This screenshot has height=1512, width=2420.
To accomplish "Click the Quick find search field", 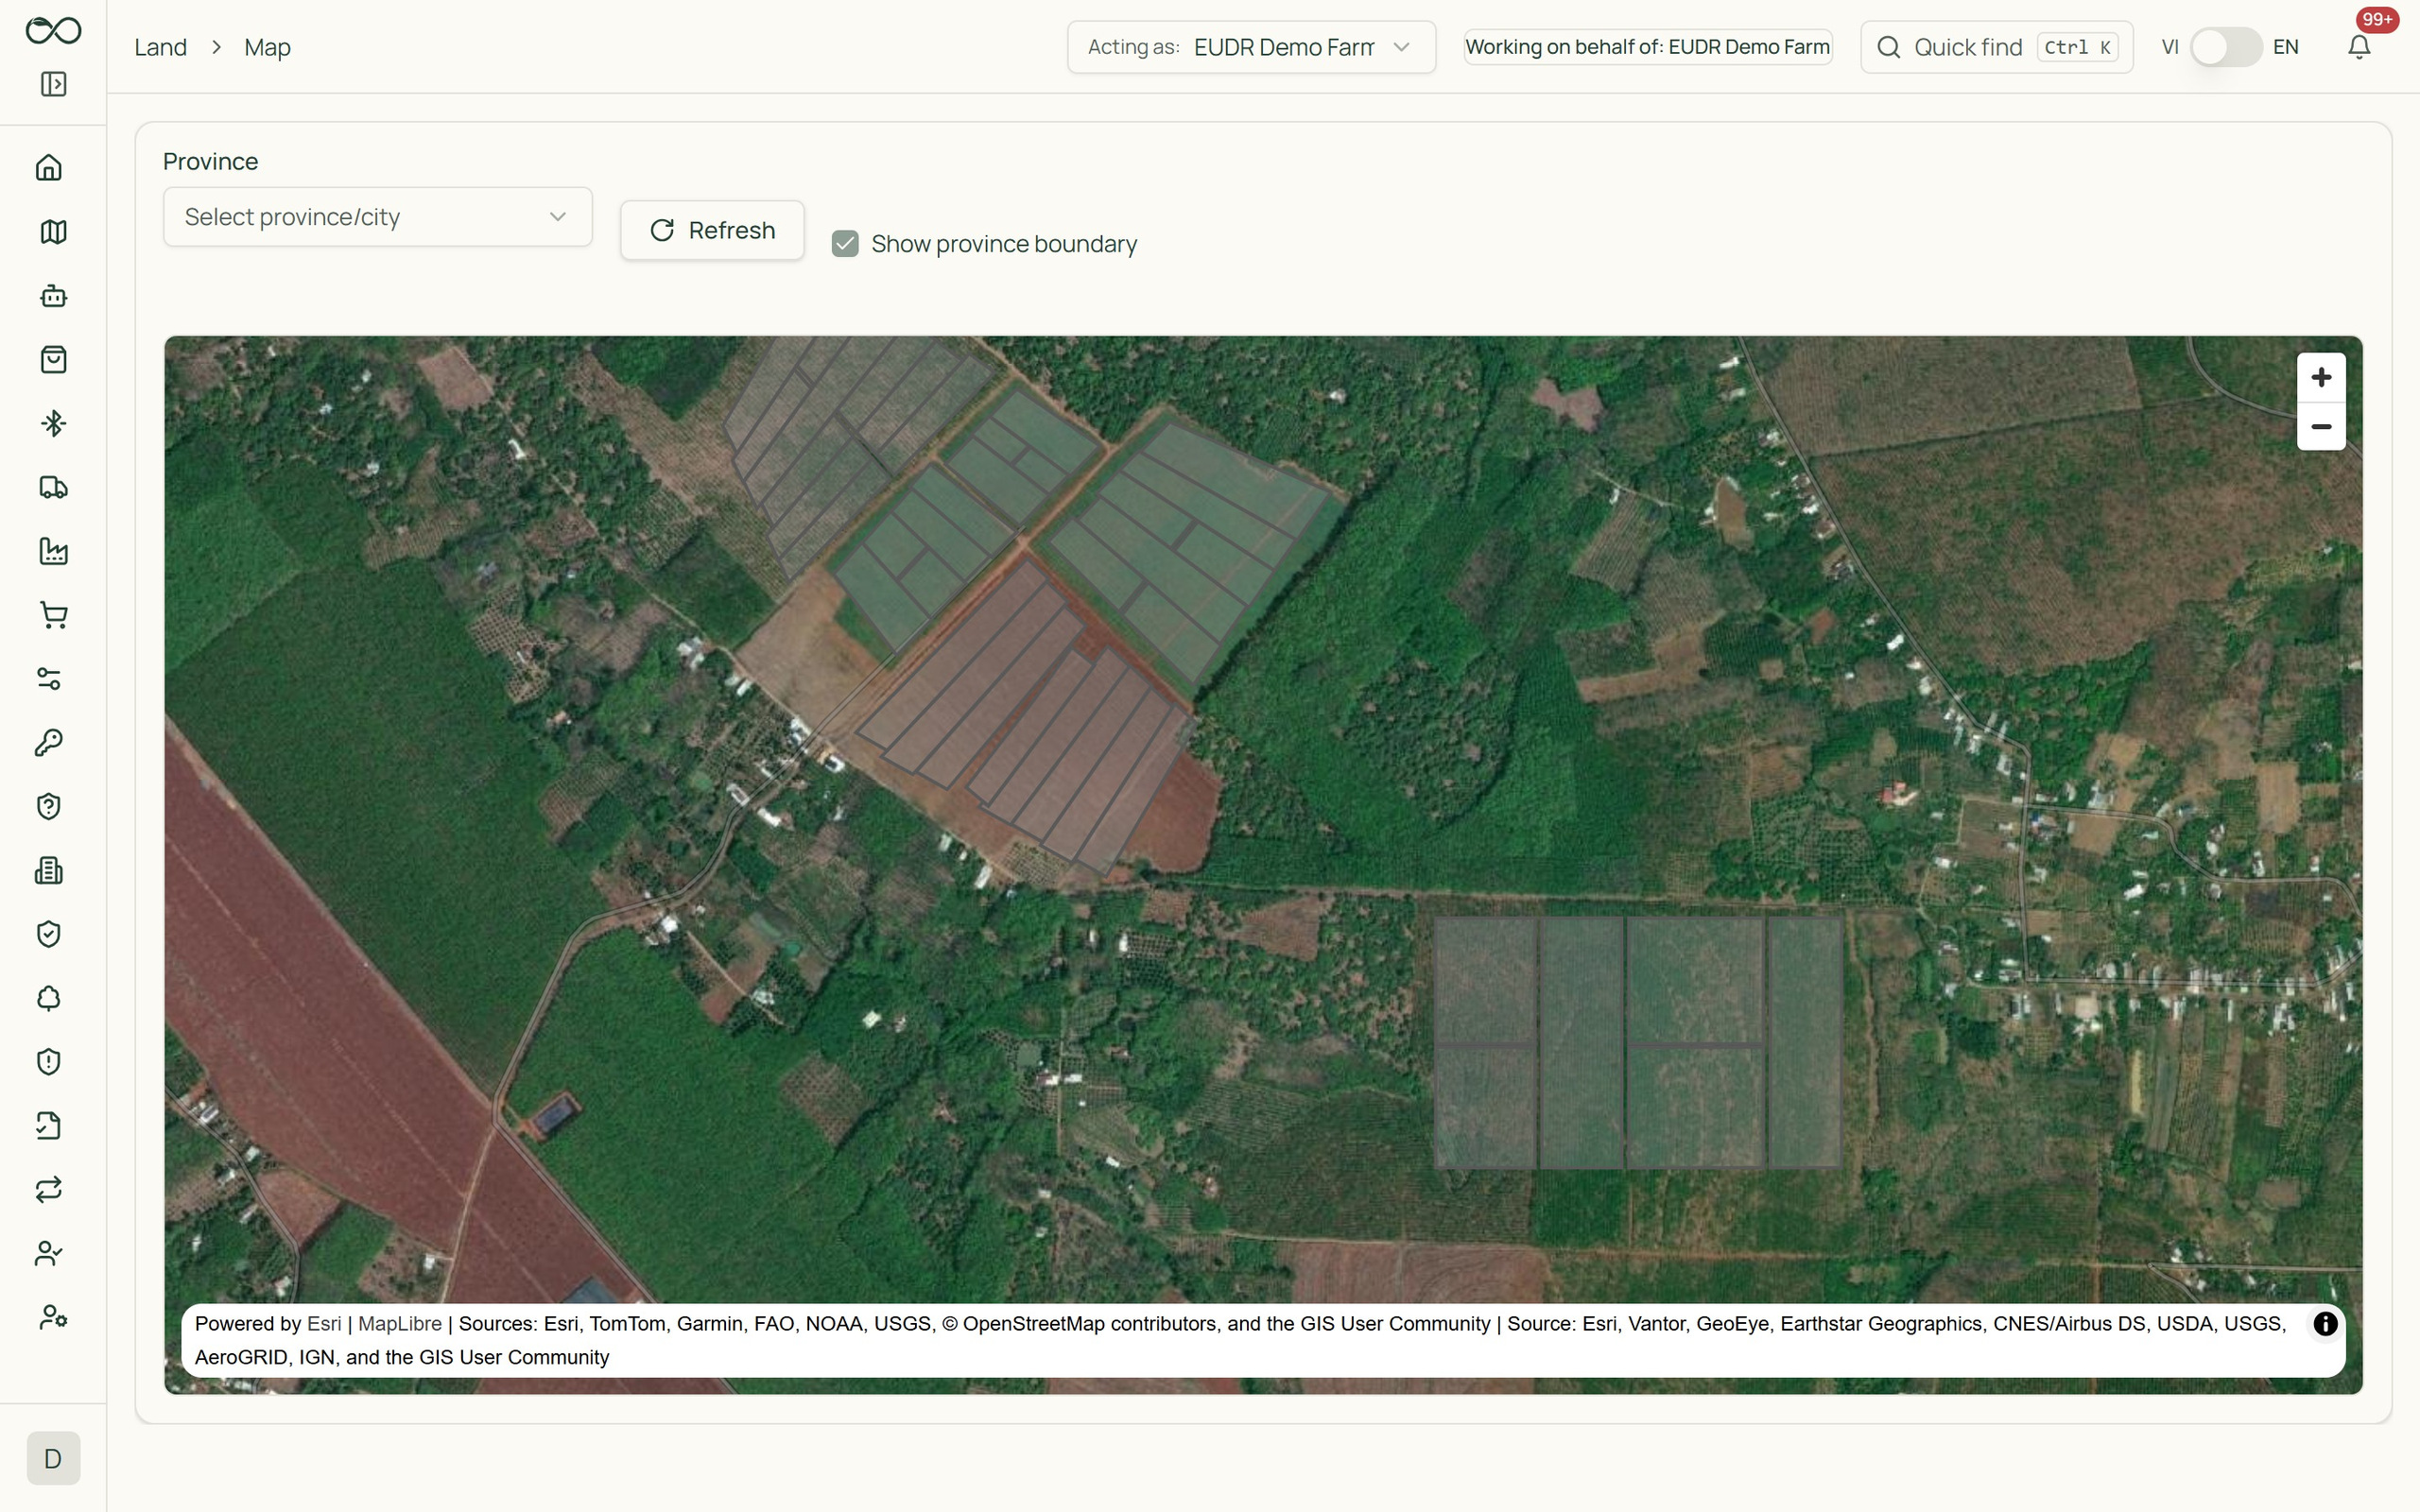I will 1996,47.
